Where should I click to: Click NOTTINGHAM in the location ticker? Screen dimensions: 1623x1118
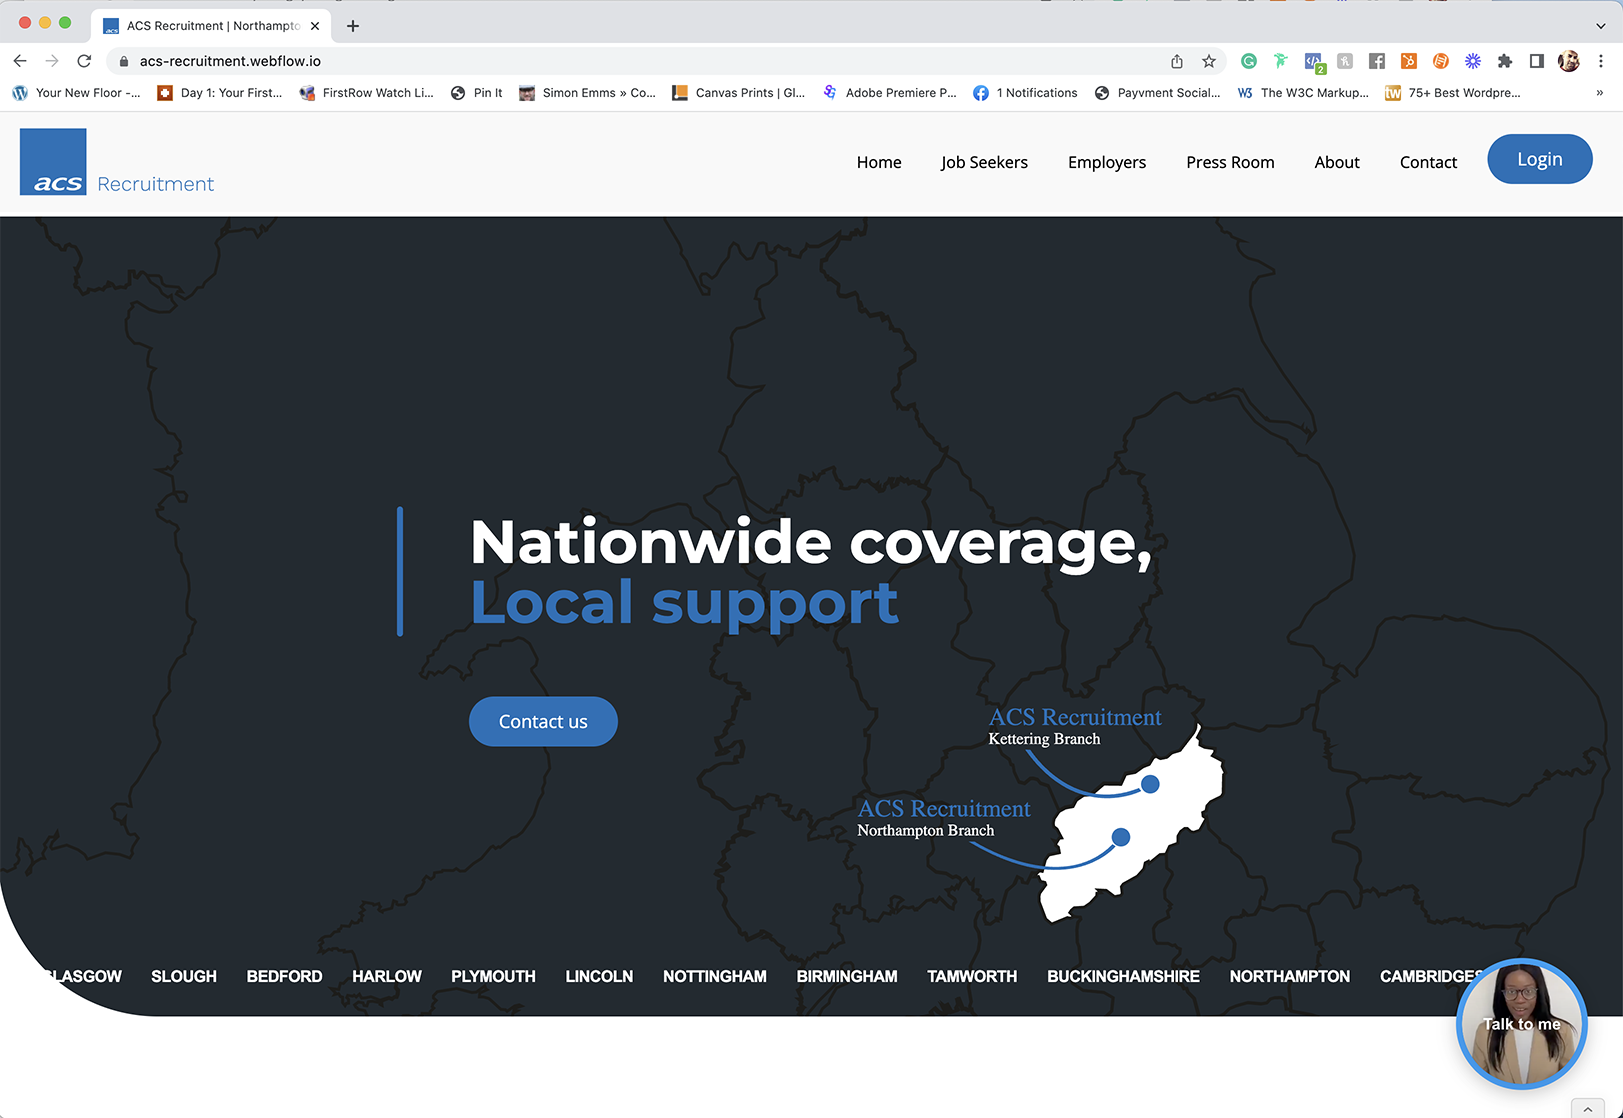click(715, 976)
